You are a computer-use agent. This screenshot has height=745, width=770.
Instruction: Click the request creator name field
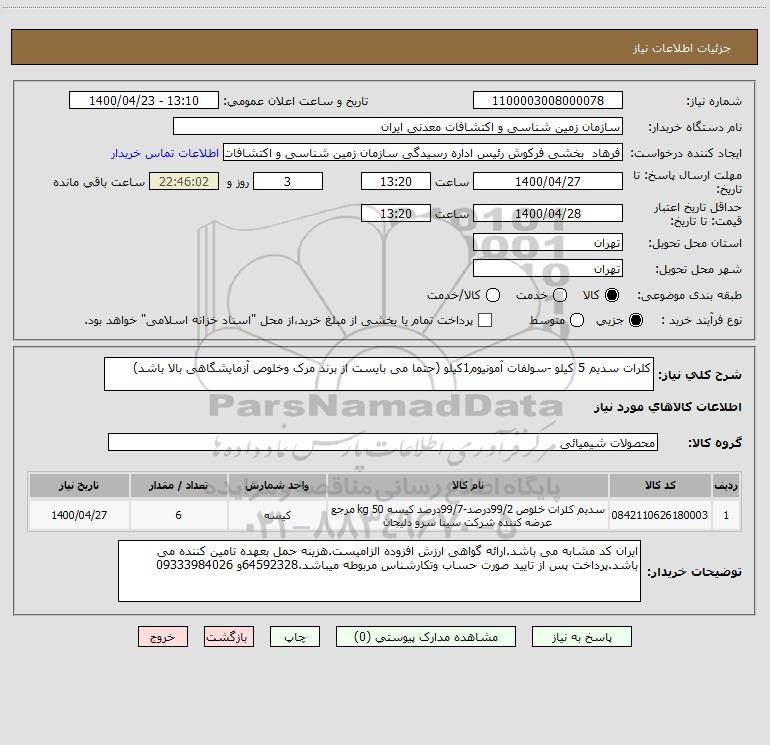423,153
